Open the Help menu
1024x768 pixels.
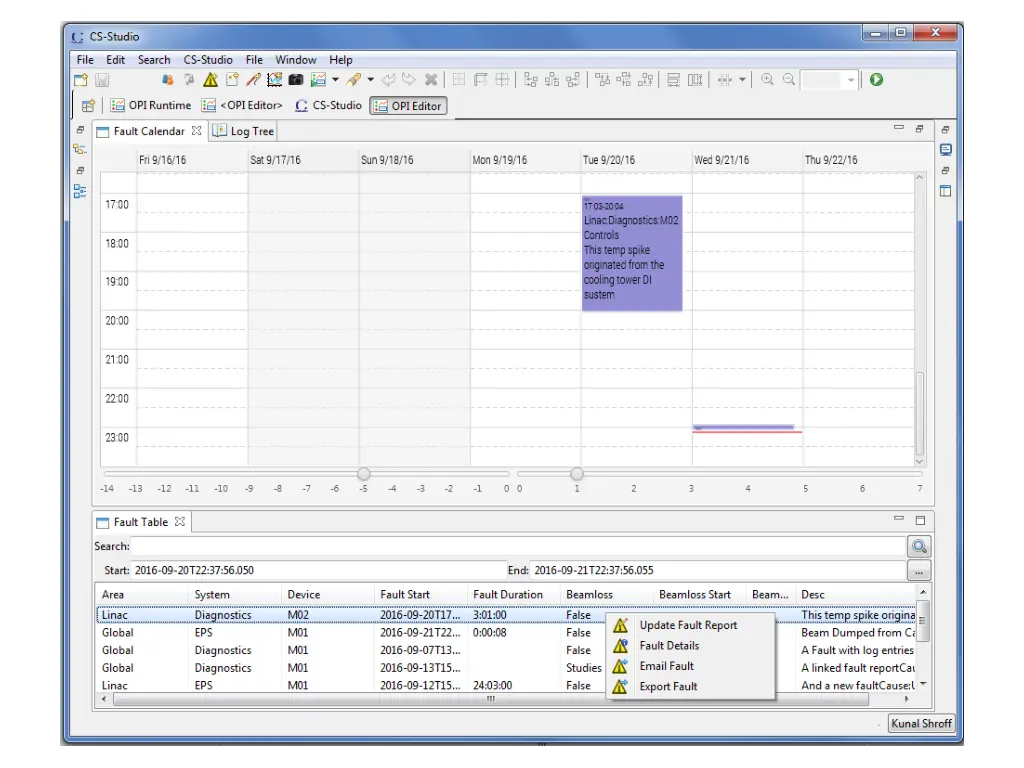pos(340,59)
